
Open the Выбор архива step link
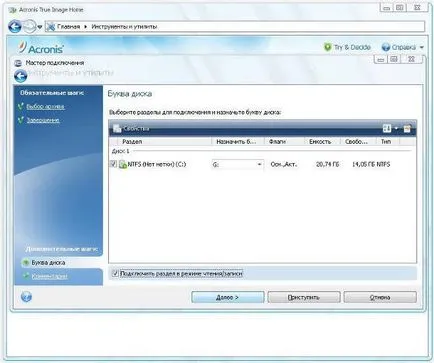45,106
